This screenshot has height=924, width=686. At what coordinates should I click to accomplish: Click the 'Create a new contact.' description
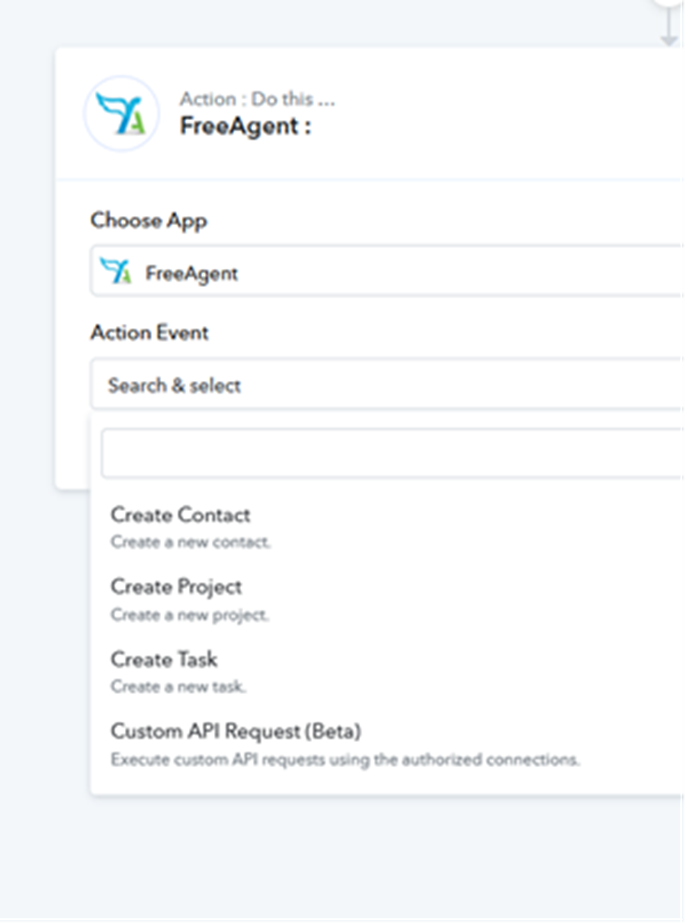190,542
